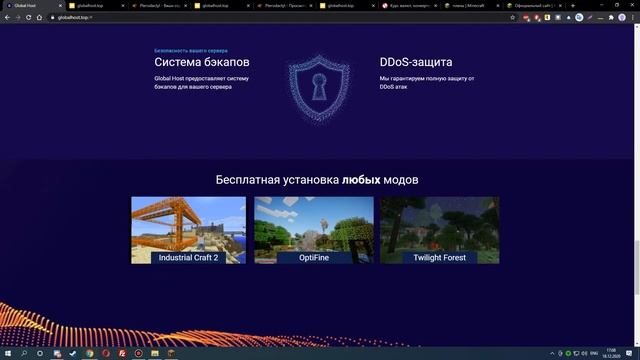
Task: Show hidden system tray icons
Action: click(552, 353)
